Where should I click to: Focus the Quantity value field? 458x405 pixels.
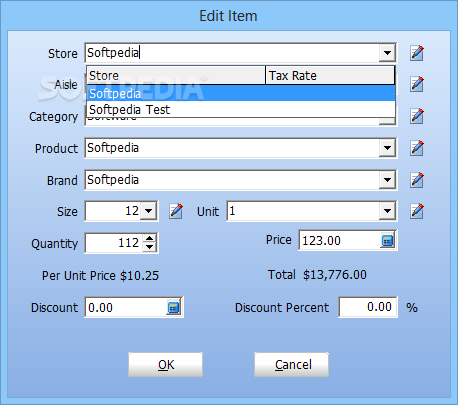coord(114,243)
